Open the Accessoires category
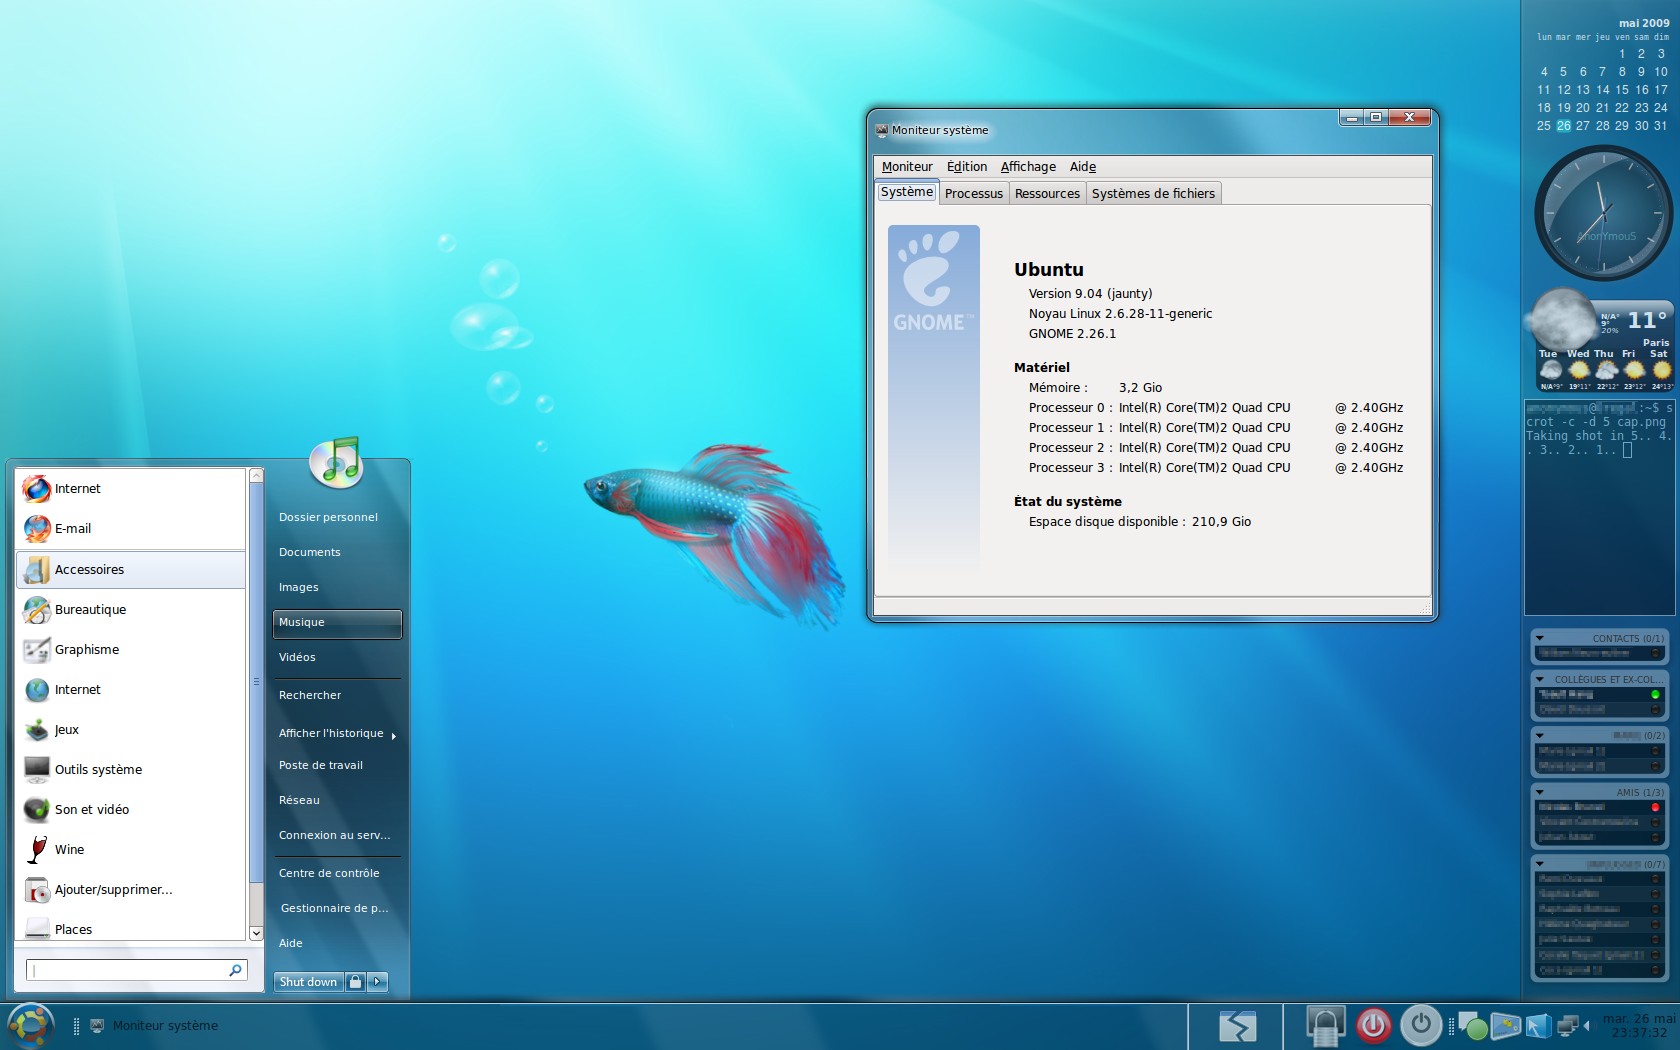The height and width of the screenshot is (1050, 1680). click(x=131, y=569)
